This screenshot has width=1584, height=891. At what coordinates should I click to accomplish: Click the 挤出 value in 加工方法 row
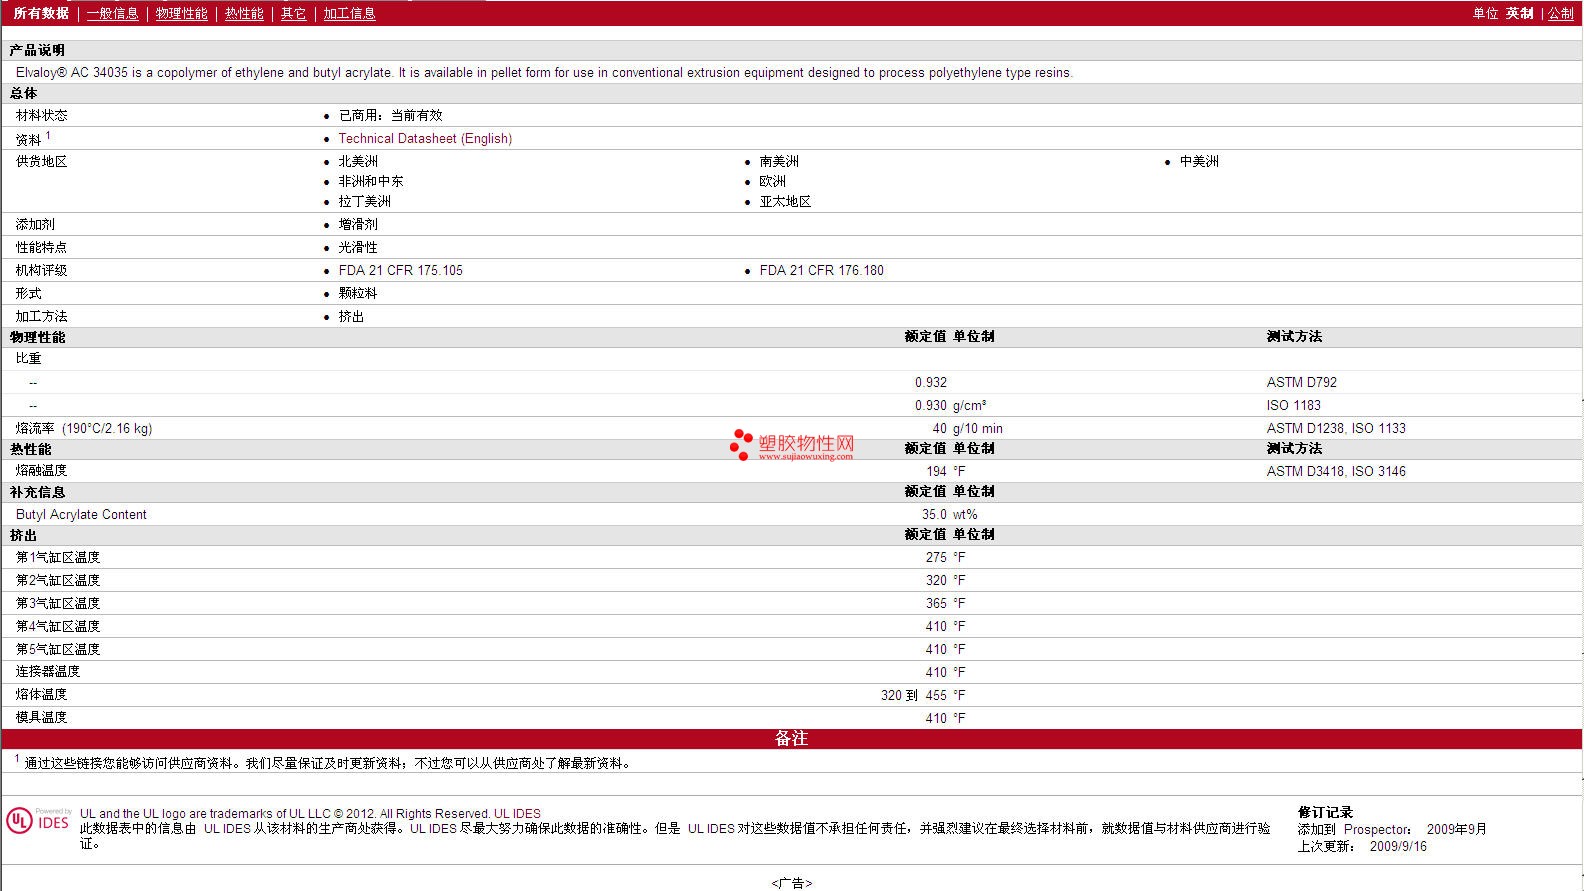coord(351,317)
